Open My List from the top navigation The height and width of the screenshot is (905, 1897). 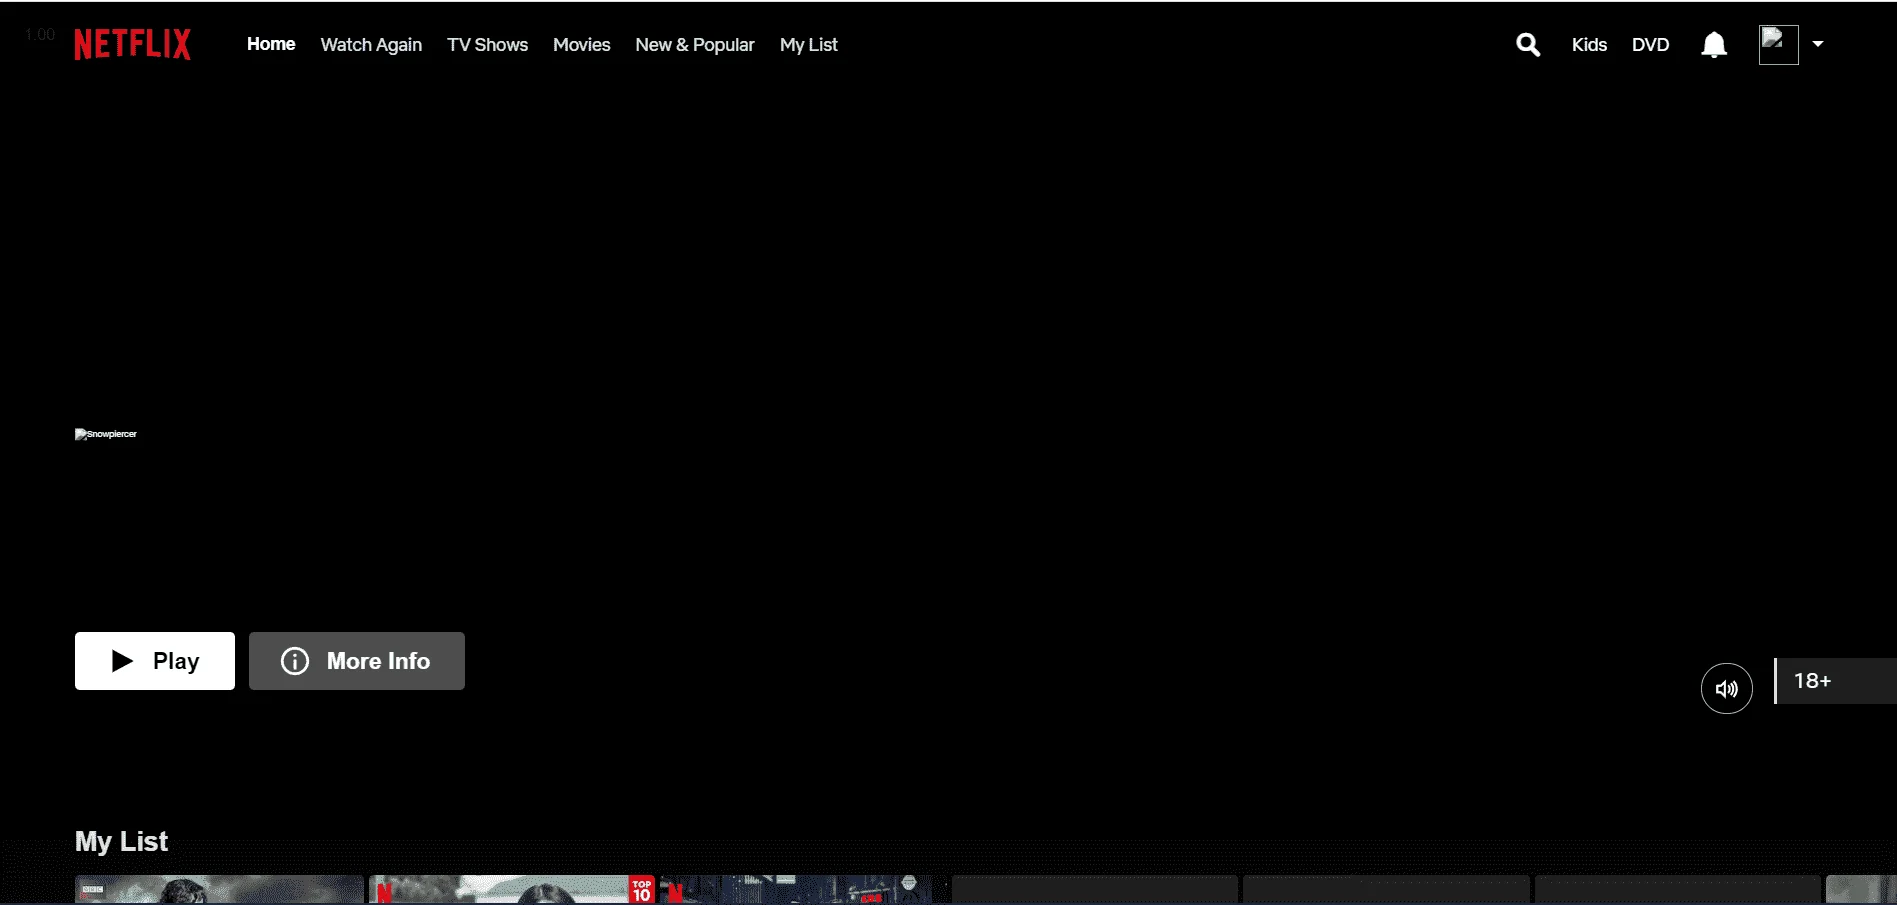[809, 45]
